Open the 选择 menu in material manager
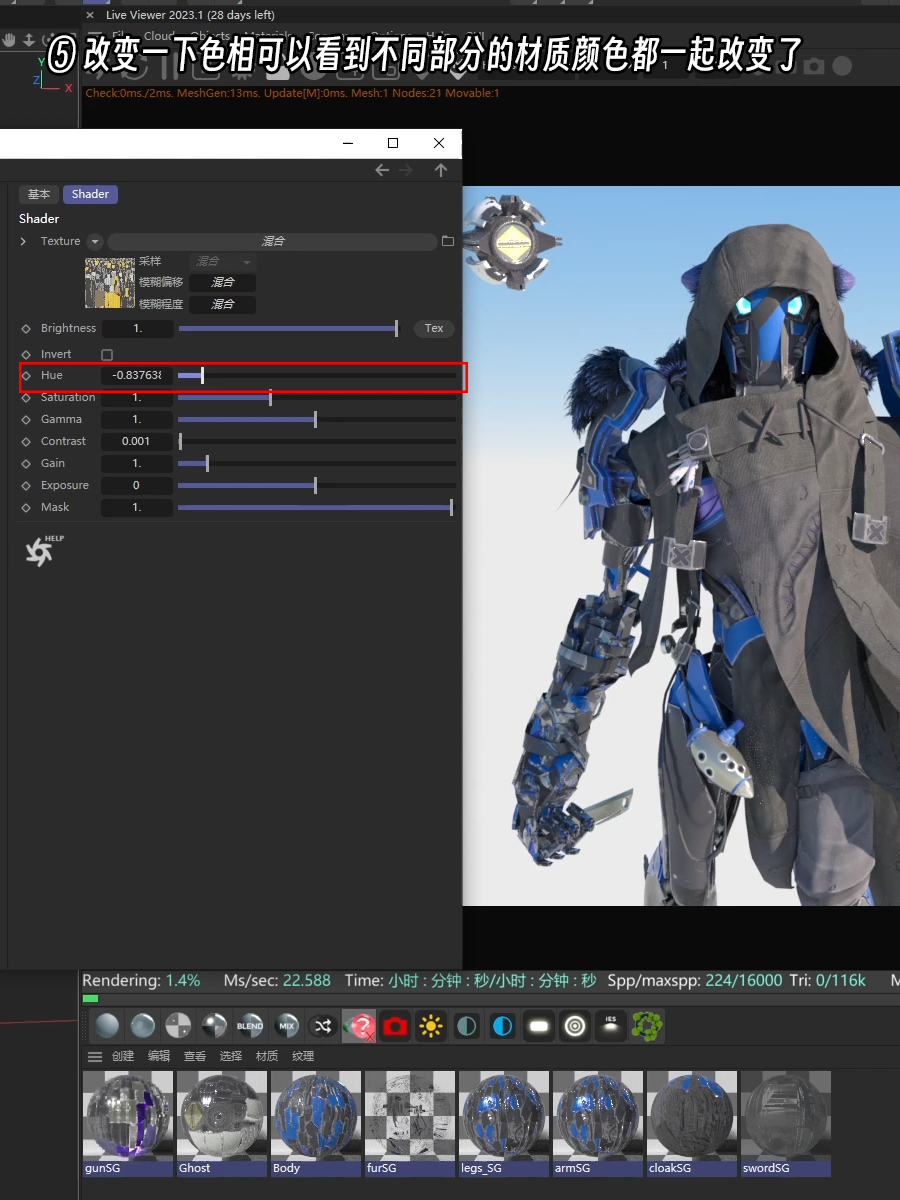Viewport: 900px width, 1200px height. 230,1057
